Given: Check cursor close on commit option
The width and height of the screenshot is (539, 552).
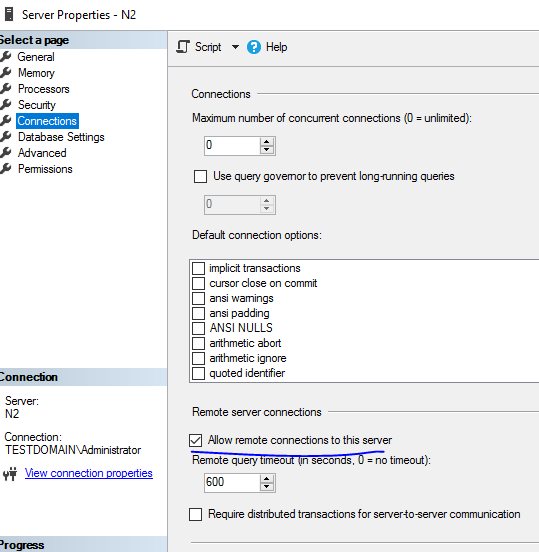Looking at the screenshot, I should [198, 283].
